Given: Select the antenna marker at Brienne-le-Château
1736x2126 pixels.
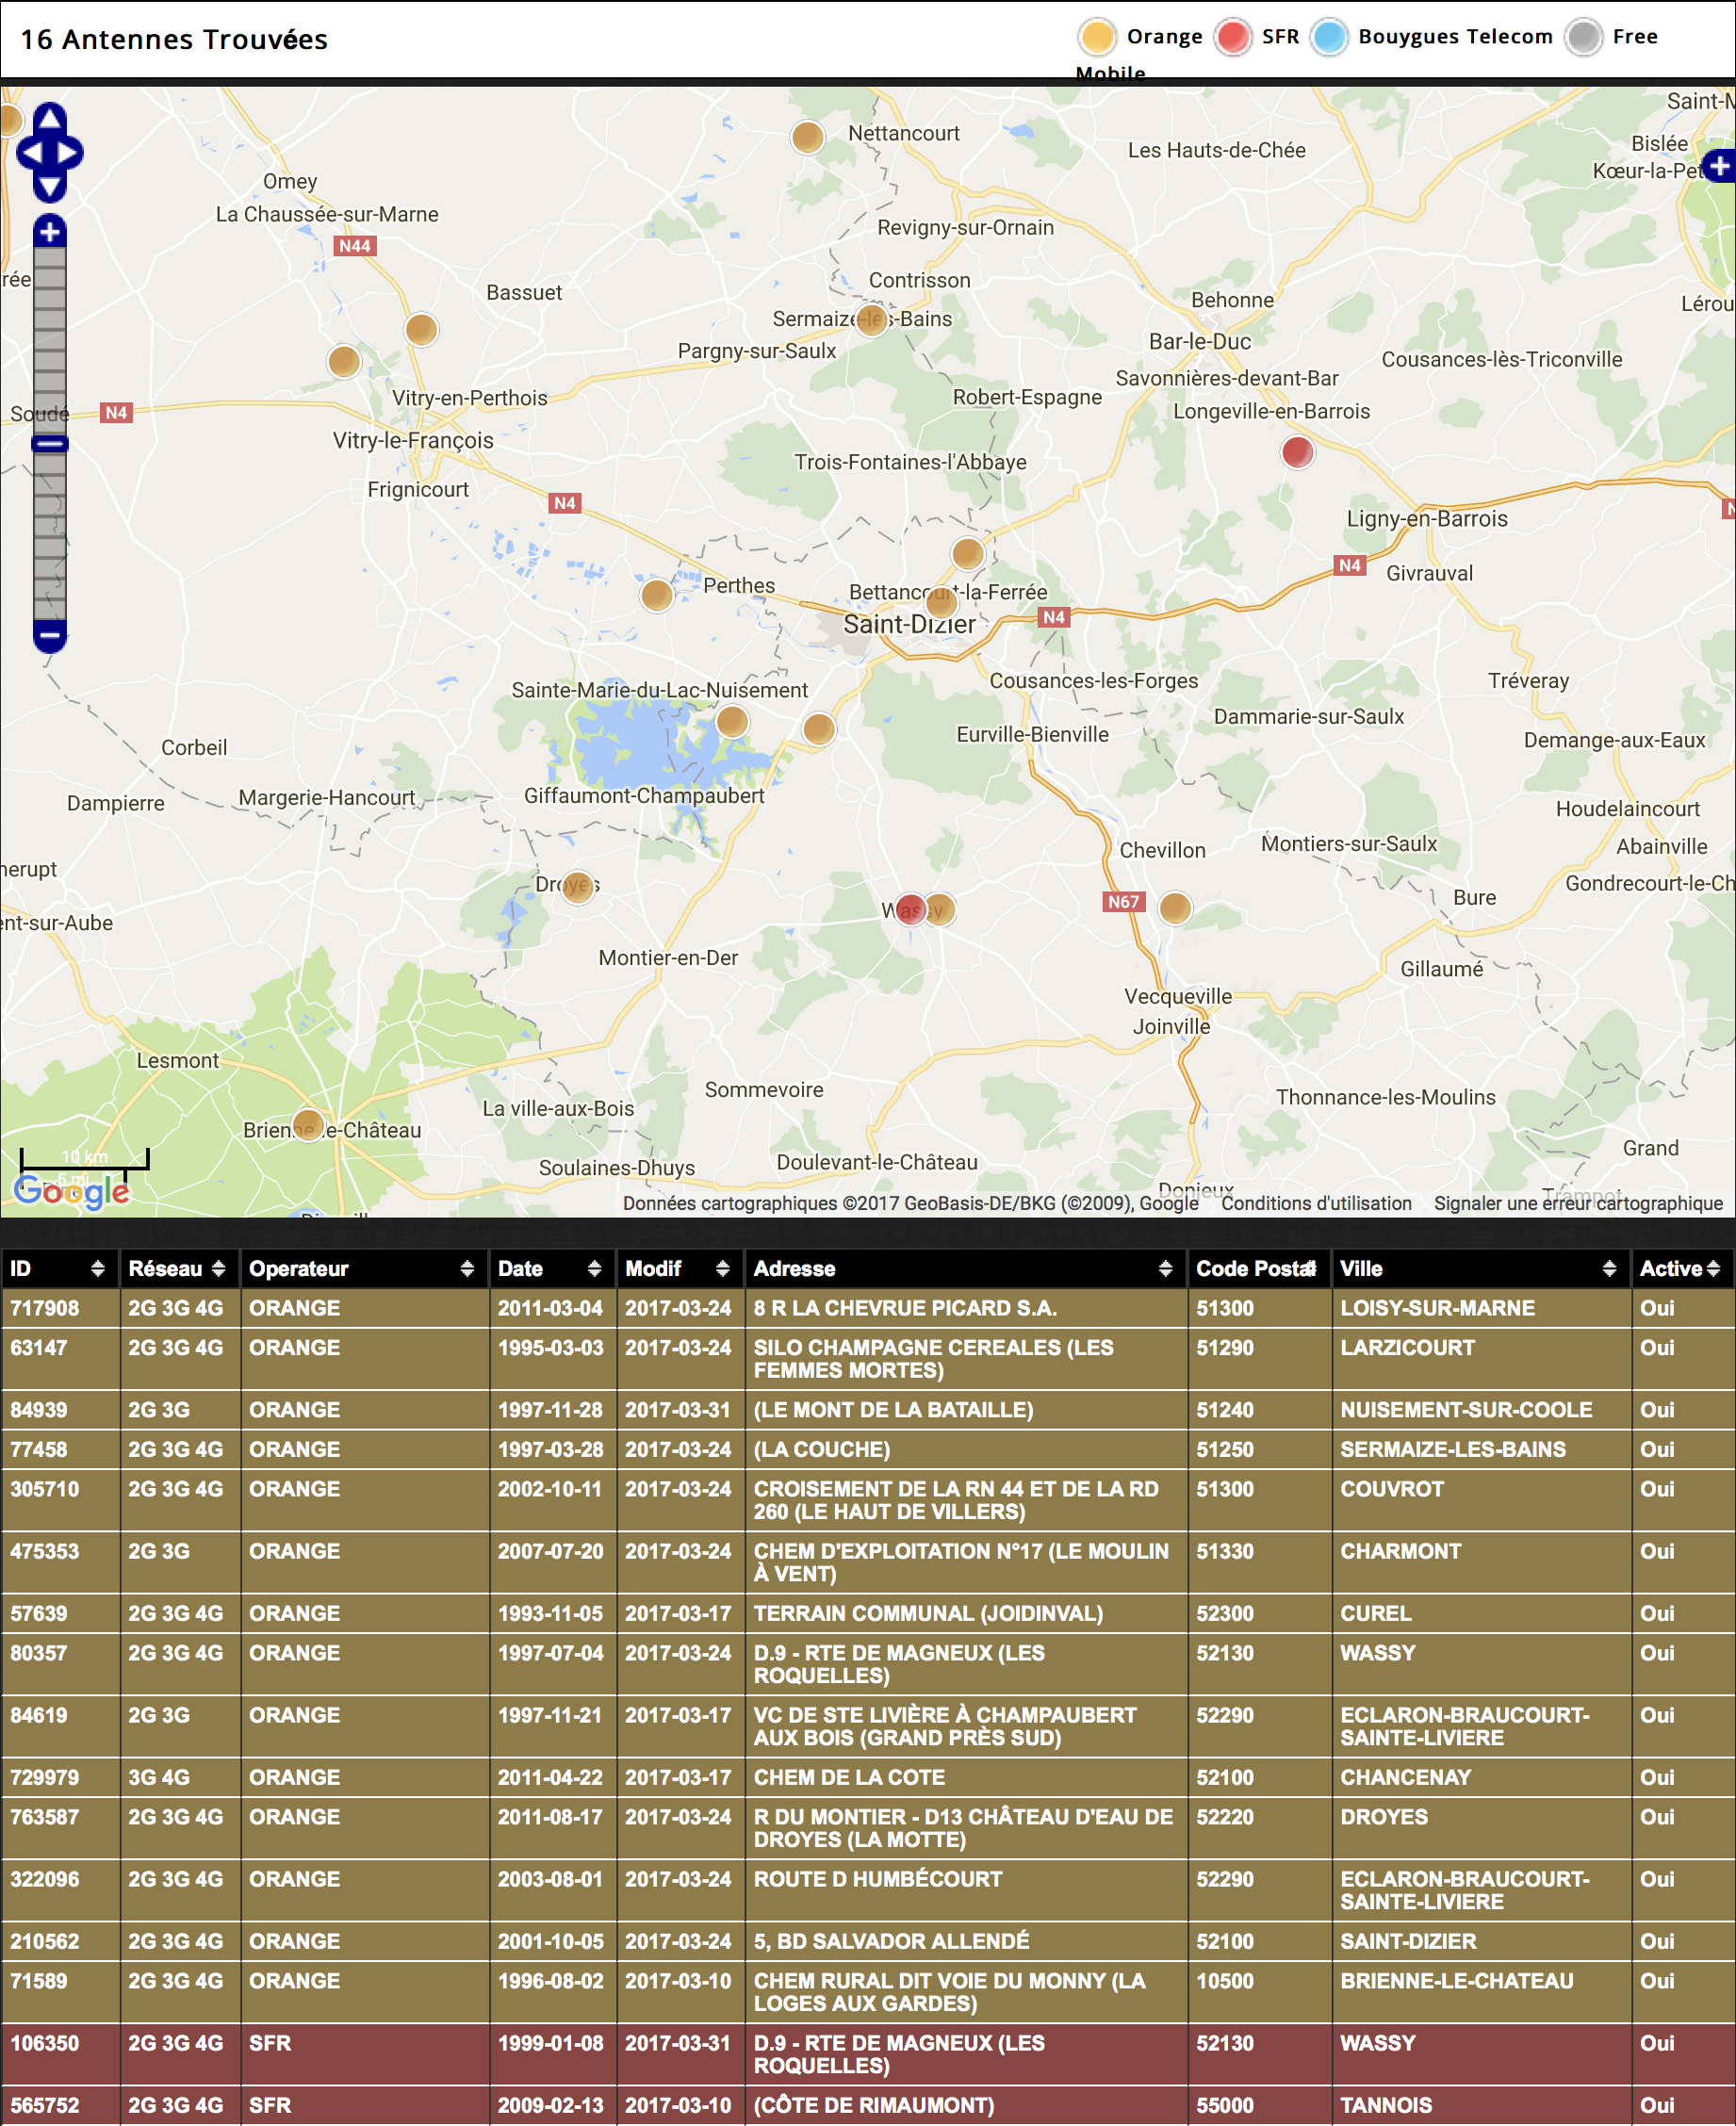Looking at the screenshot, I should [308, 1125].
